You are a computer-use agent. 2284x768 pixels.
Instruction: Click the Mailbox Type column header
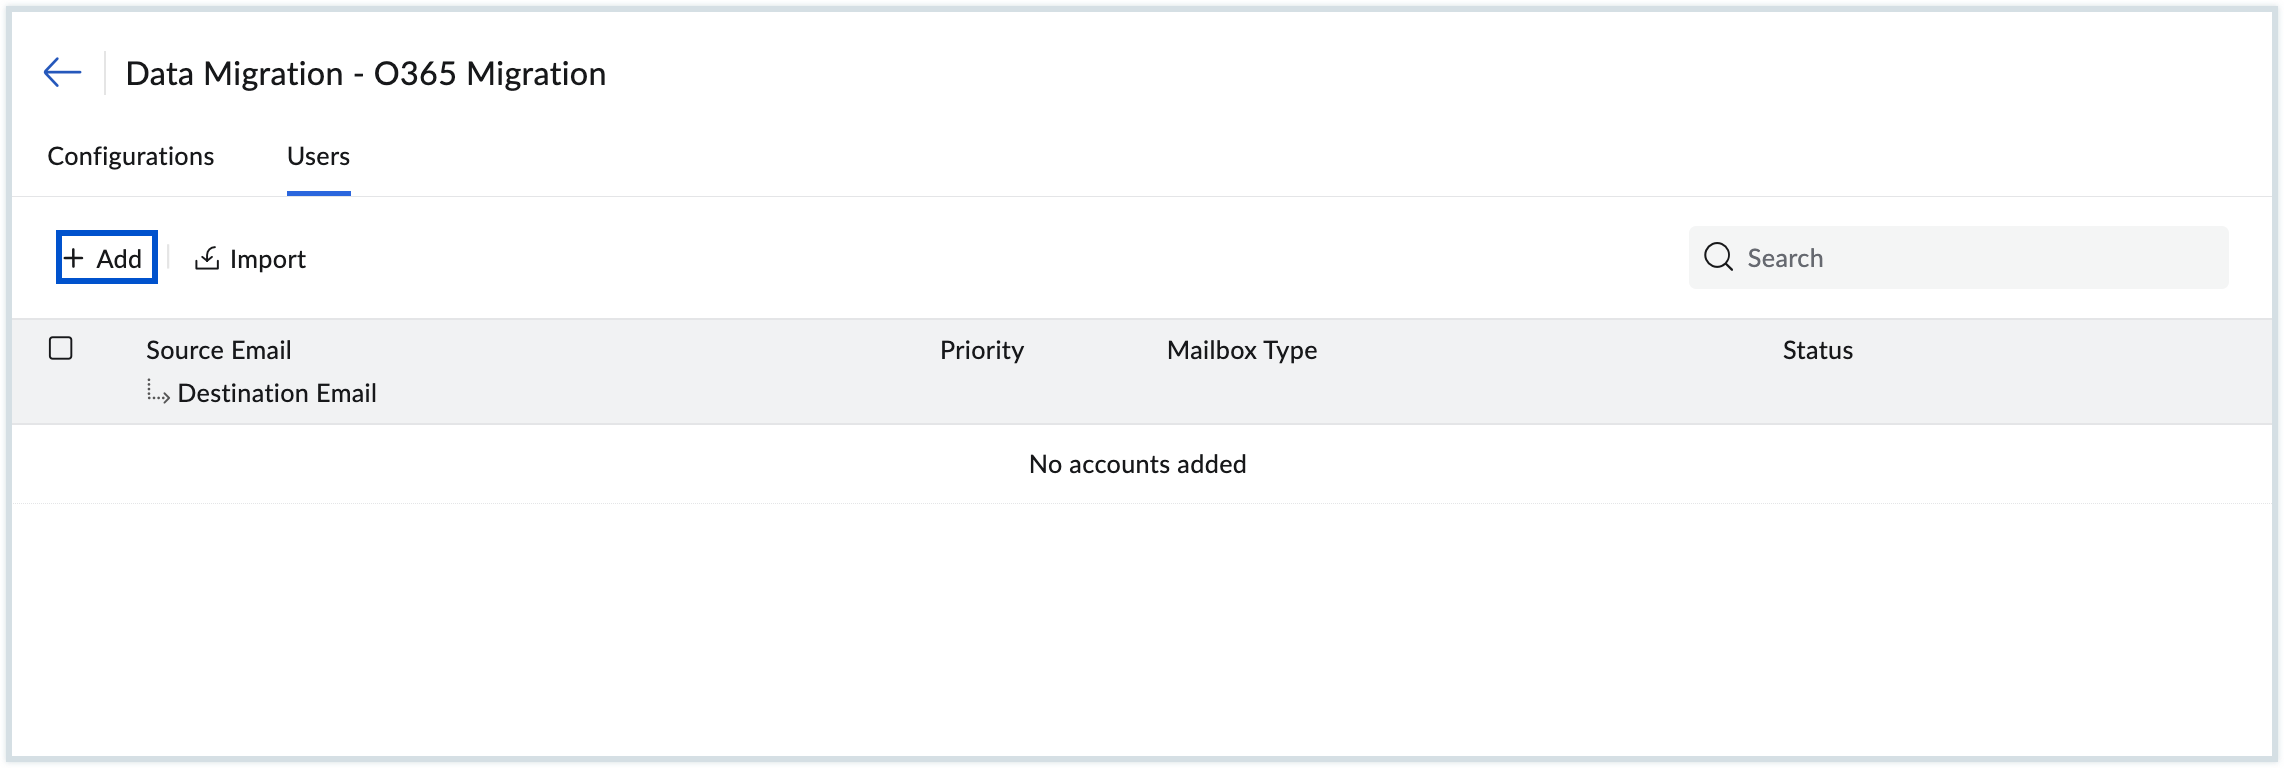[x=1242, y=350]
